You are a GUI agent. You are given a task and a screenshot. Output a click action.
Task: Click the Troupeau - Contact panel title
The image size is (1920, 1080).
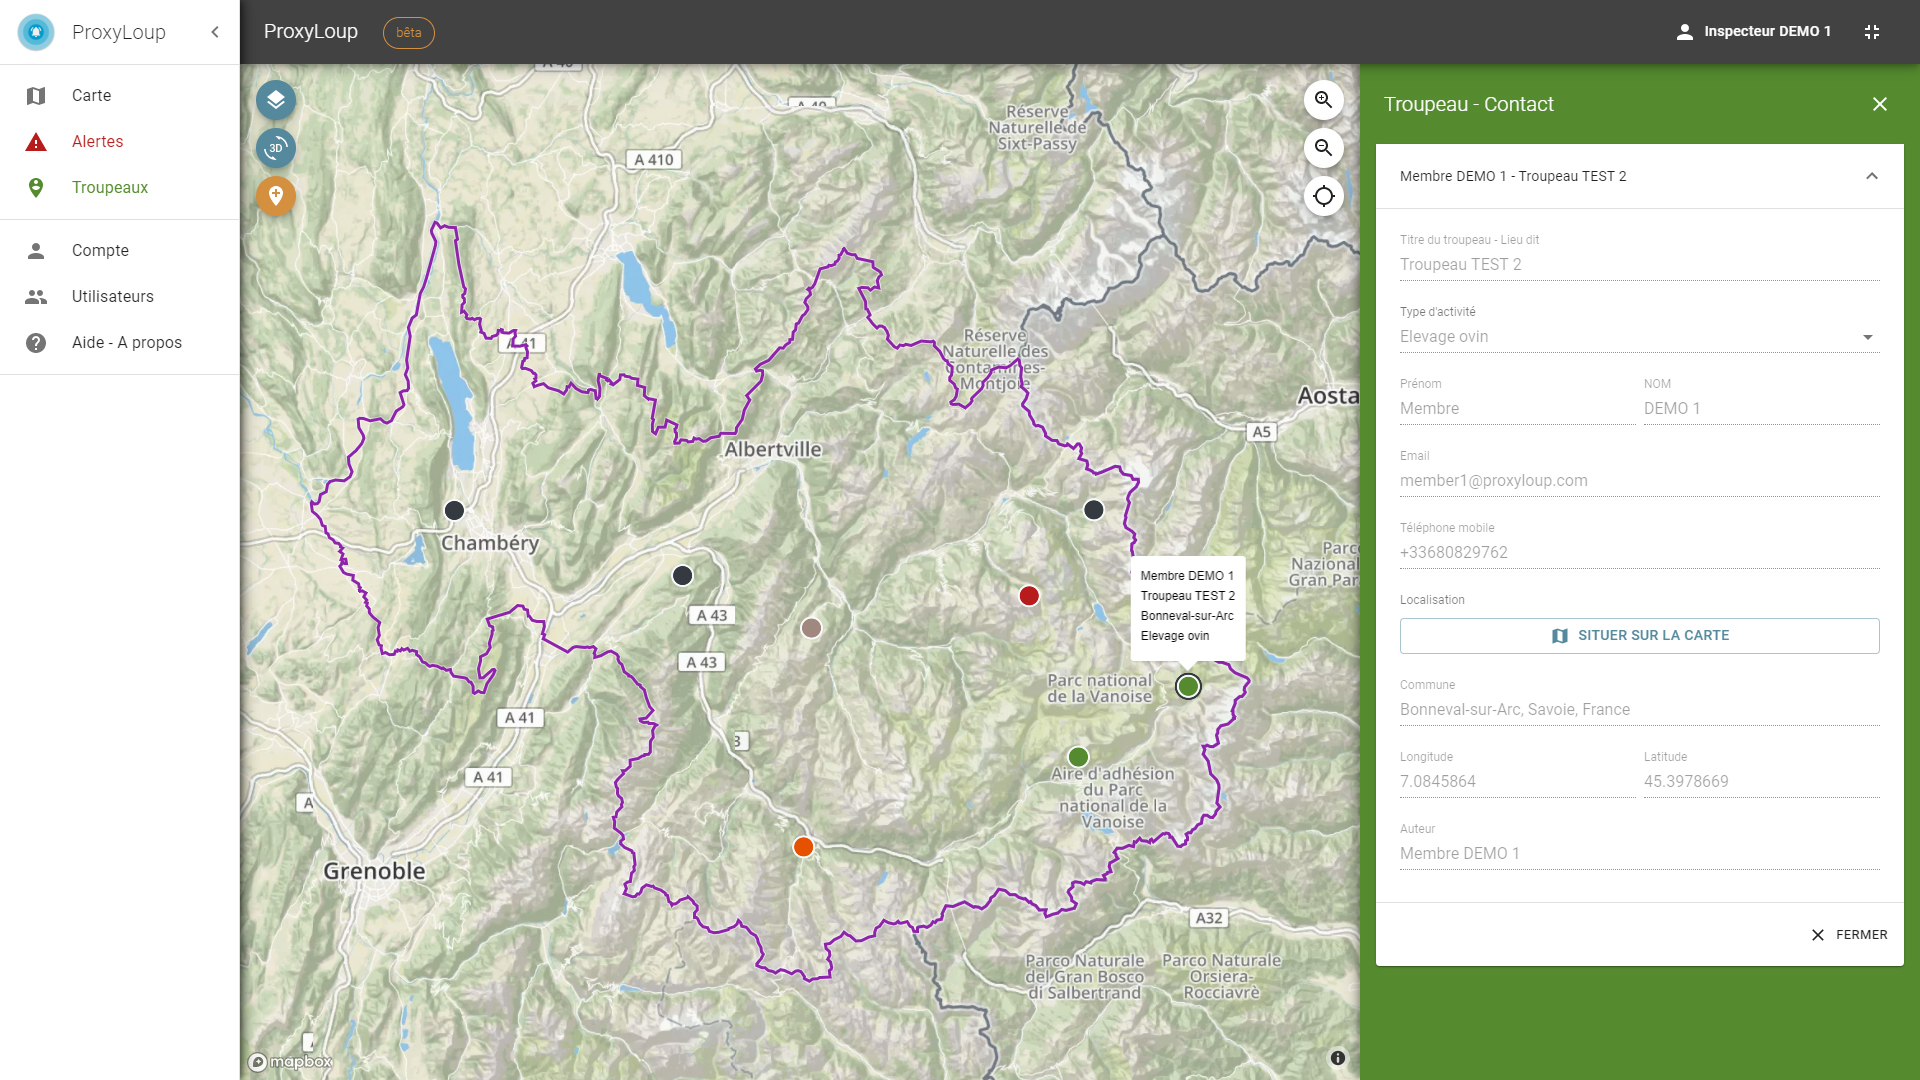click(1468, 104)
